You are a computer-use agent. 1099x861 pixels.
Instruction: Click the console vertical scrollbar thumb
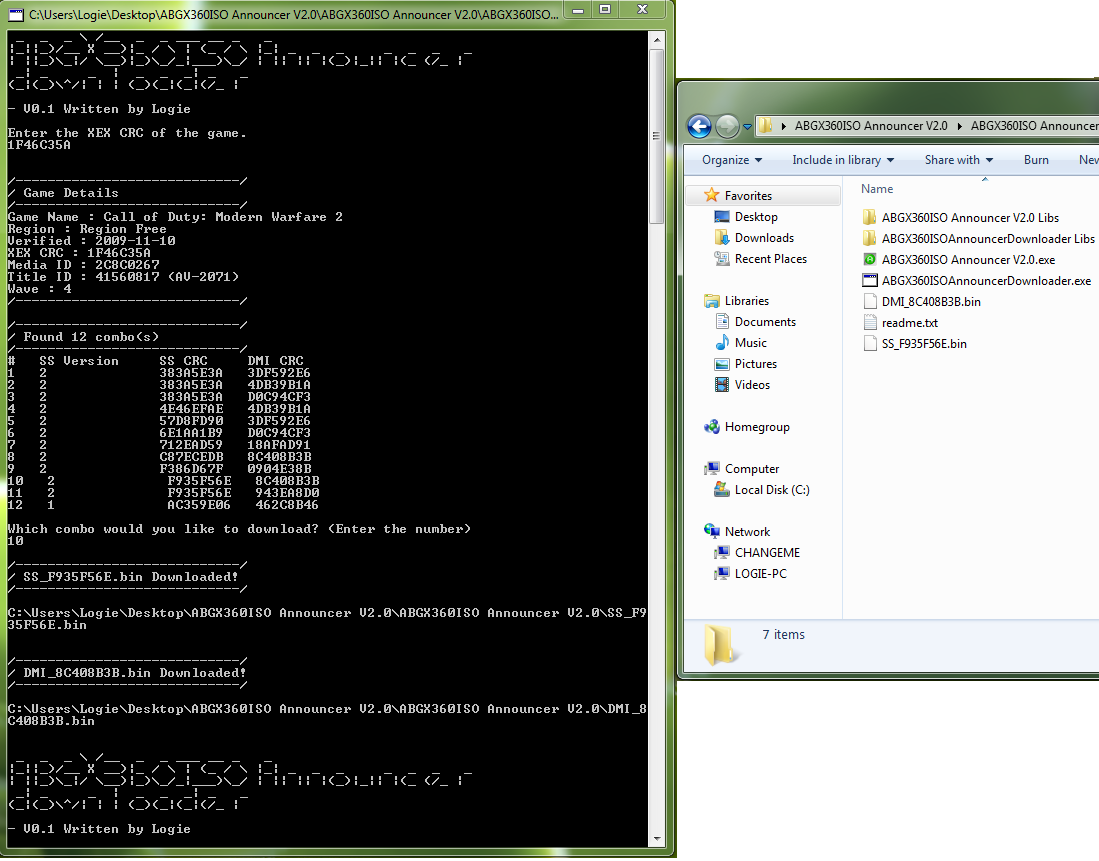[x=657, y=136]
